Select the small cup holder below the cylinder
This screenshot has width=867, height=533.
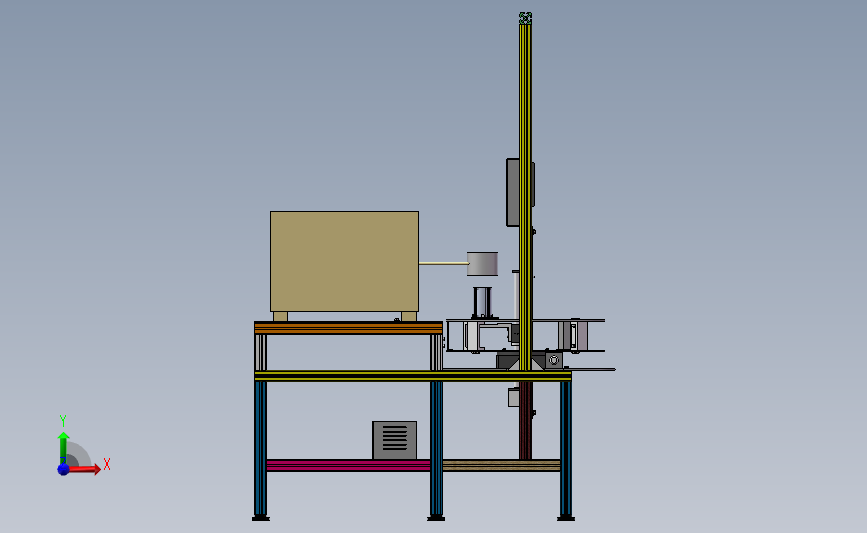pos(482,302)
